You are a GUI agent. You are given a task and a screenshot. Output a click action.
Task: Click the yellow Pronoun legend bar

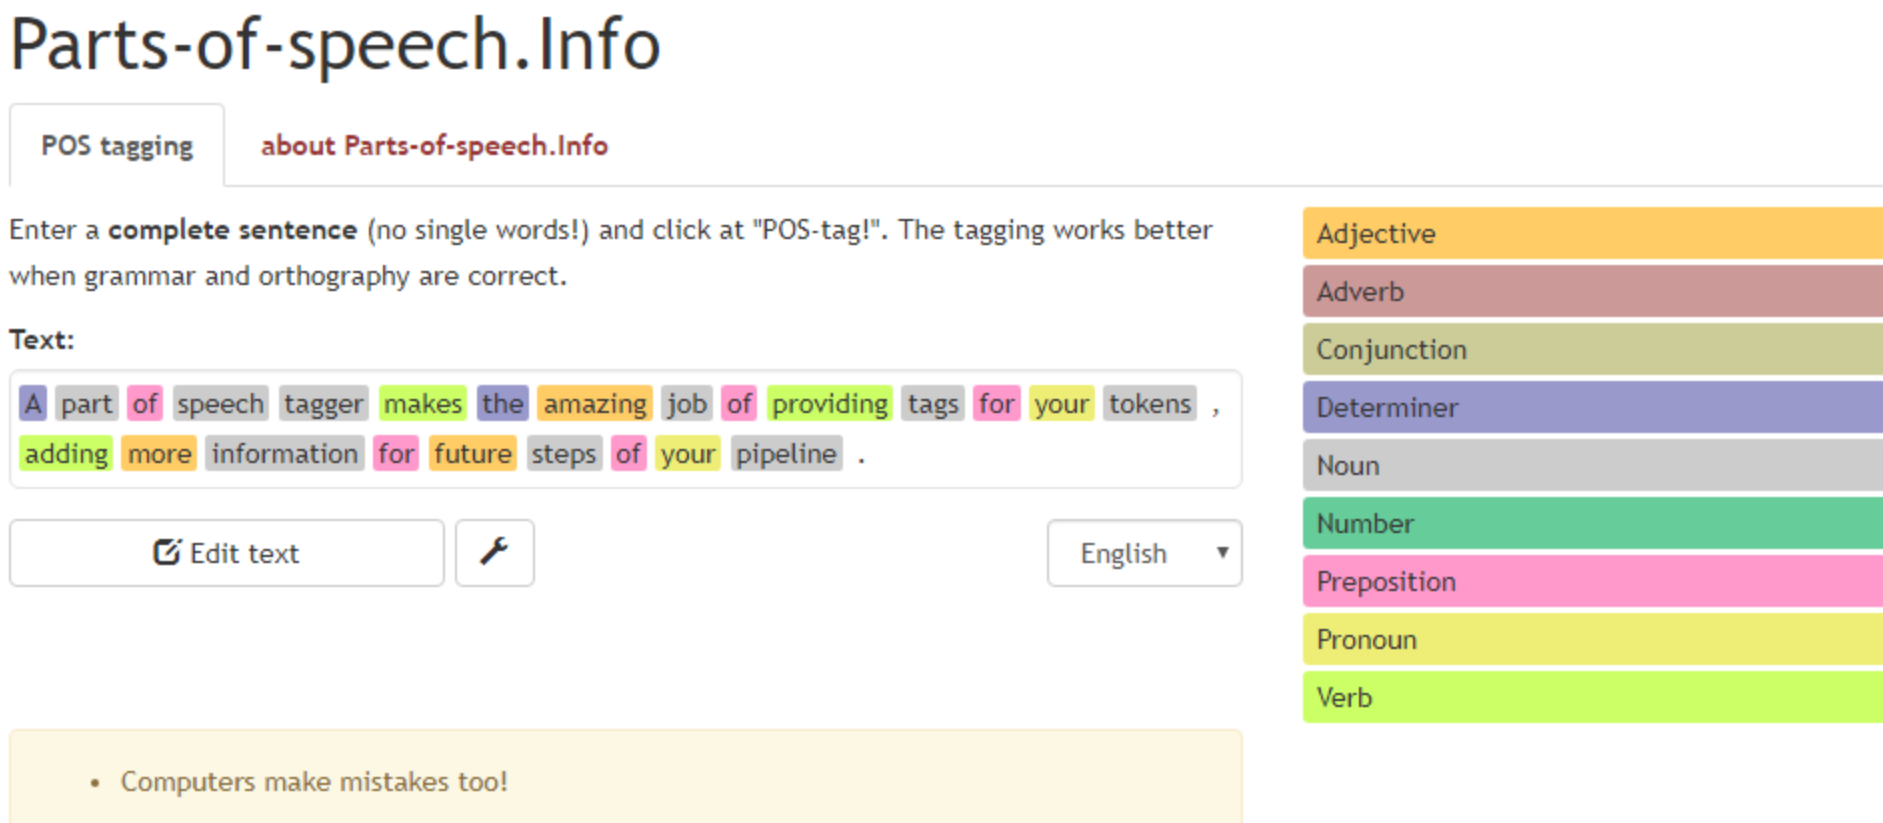click(1592, 639)
